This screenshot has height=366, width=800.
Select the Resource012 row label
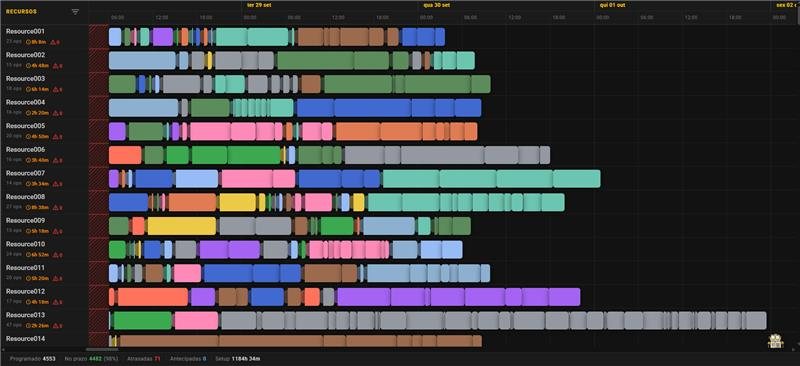coord(26,292)
